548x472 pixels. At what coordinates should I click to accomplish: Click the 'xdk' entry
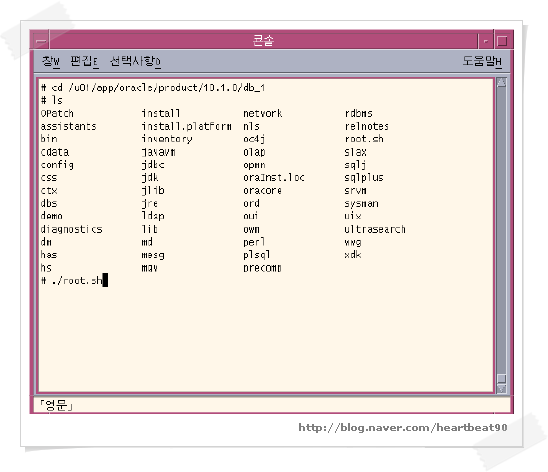353,255
